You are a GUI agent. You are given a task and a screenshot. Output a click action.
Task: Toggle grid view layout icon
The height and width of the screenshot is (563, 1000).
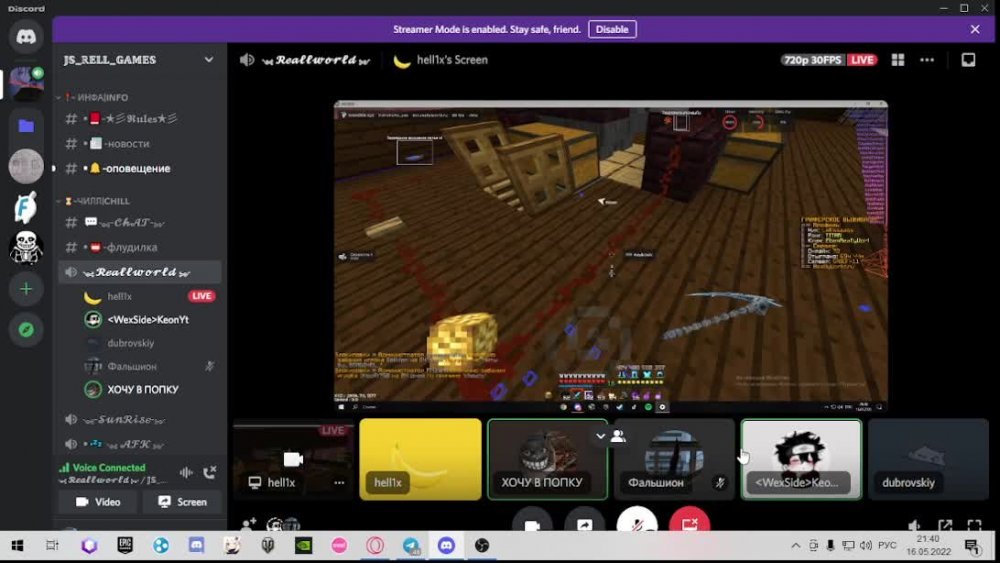(x=897, y=60)
